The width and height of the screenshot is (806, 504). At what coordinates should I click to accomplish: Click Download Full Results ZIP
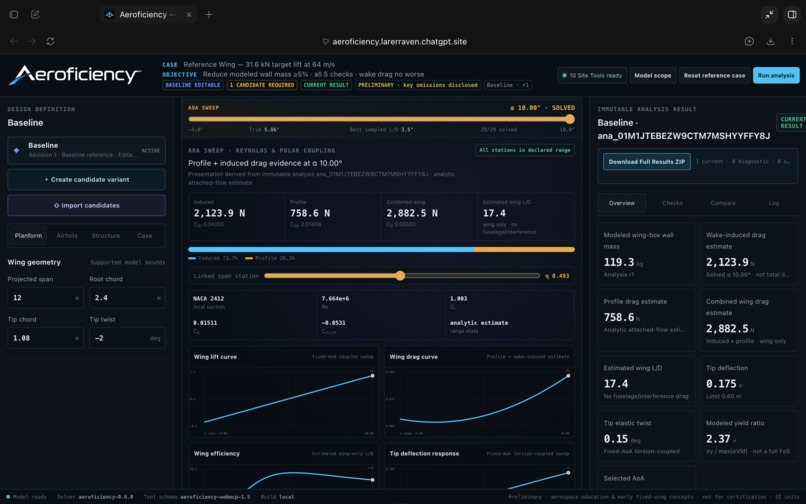coord(647,161)
